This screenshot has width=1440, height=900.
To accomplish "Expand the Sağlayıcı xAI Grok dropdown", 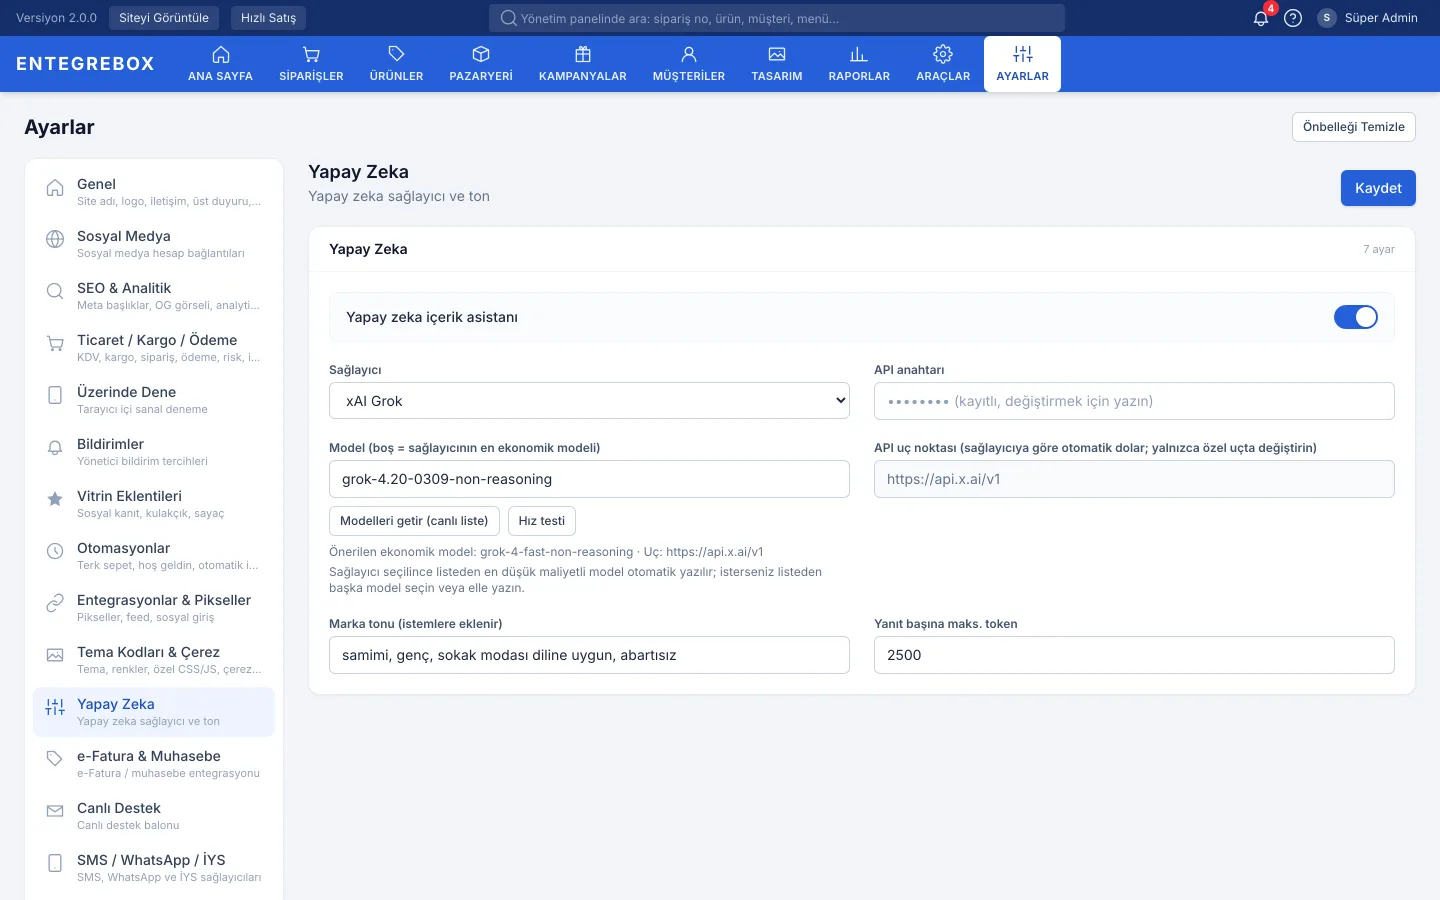I will [x=589, y=401].
